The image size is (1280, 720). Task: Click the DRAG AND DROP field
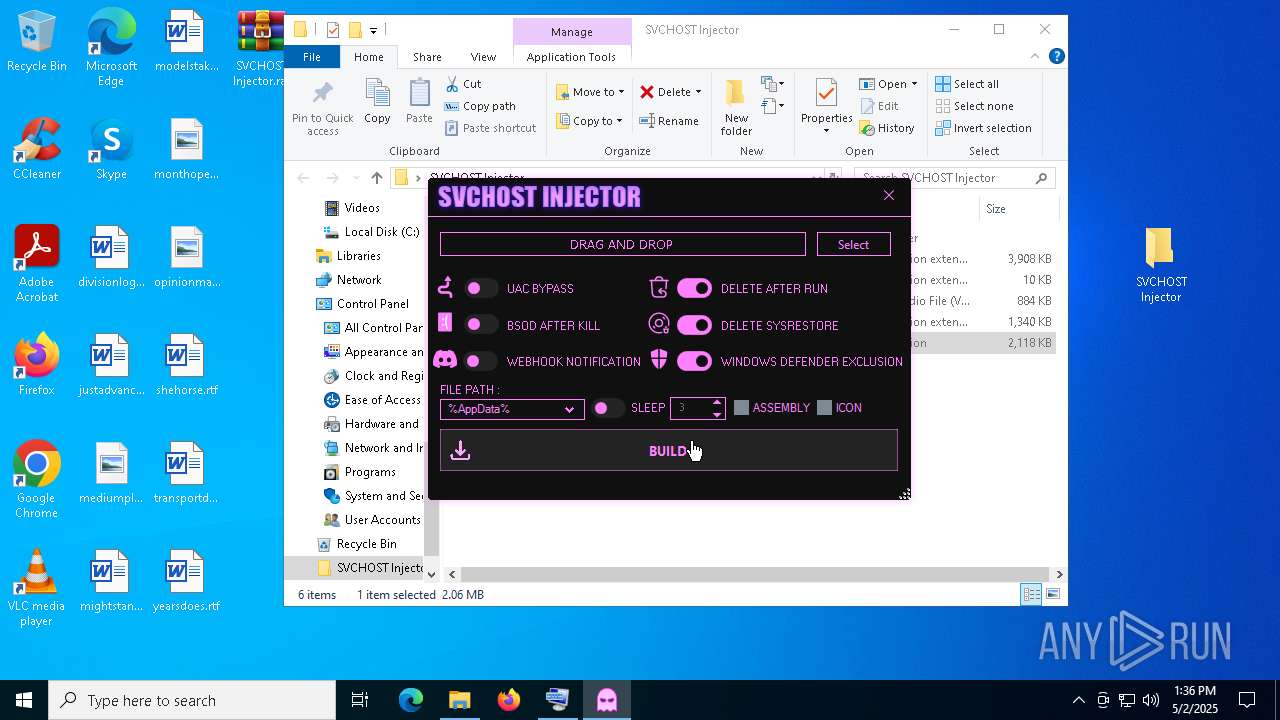click(622, 244)
